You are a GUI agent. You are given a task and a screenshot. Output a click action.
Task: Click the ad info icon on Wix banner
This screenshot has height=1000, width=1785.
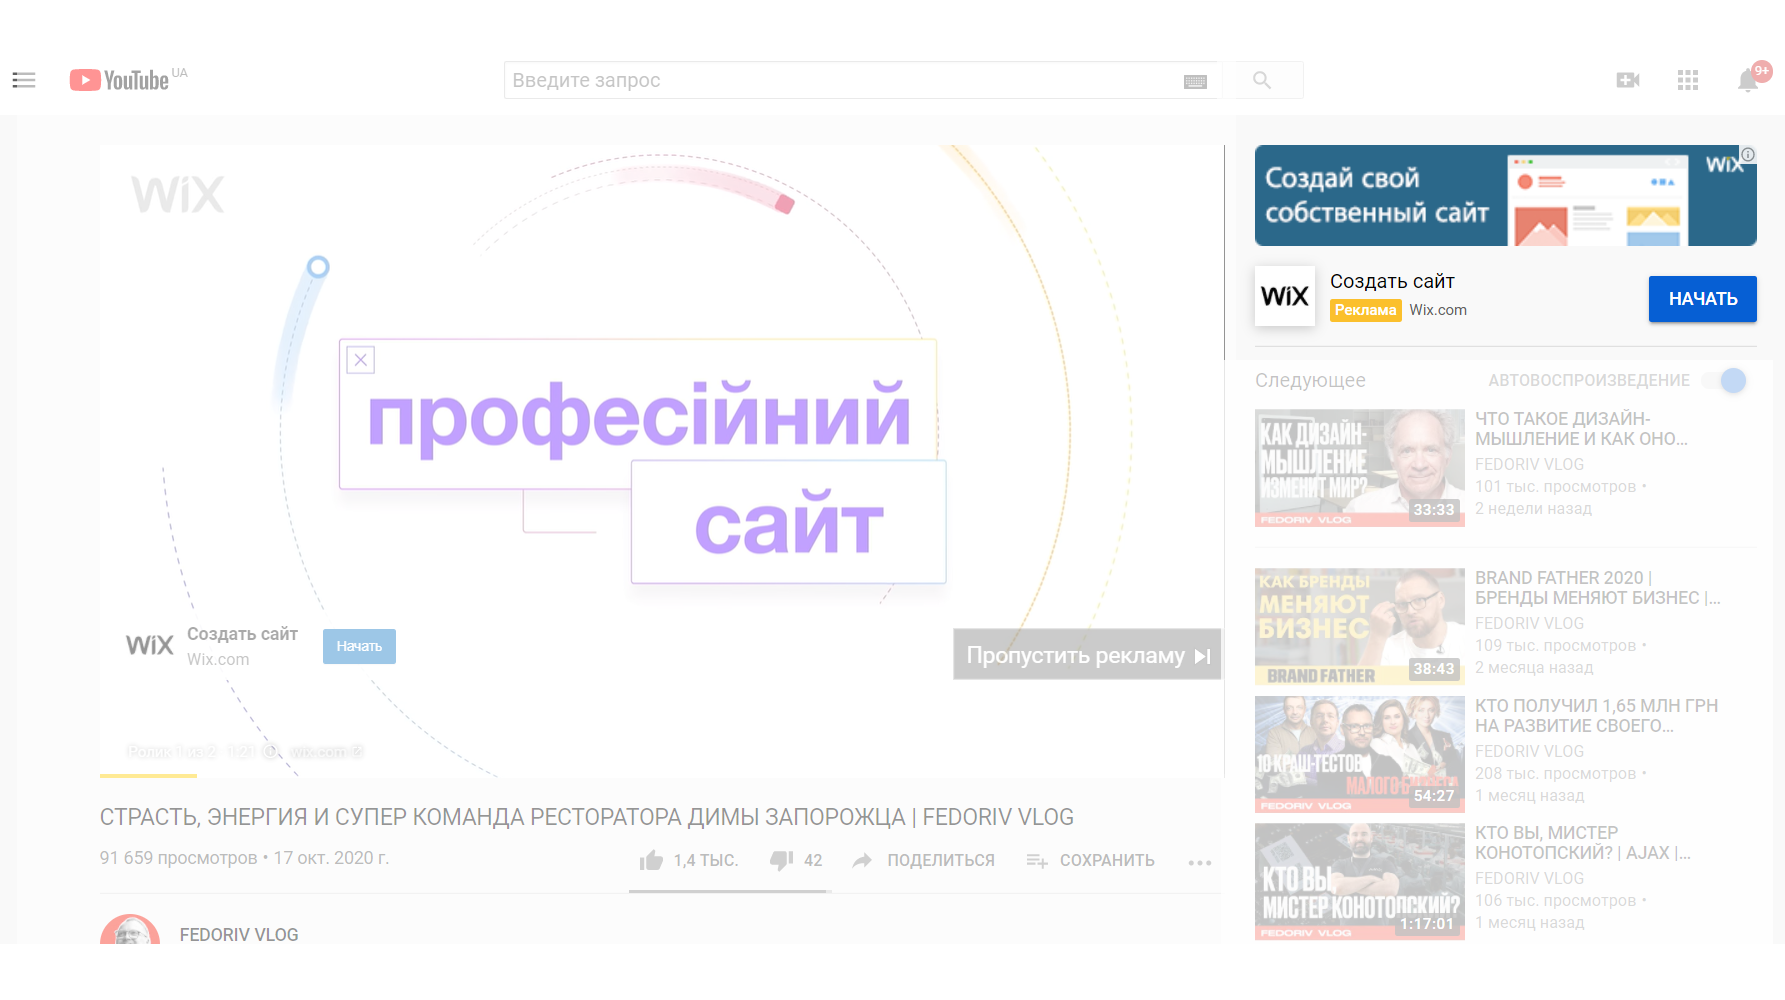pyautogui.click(x=1748, y=154)
